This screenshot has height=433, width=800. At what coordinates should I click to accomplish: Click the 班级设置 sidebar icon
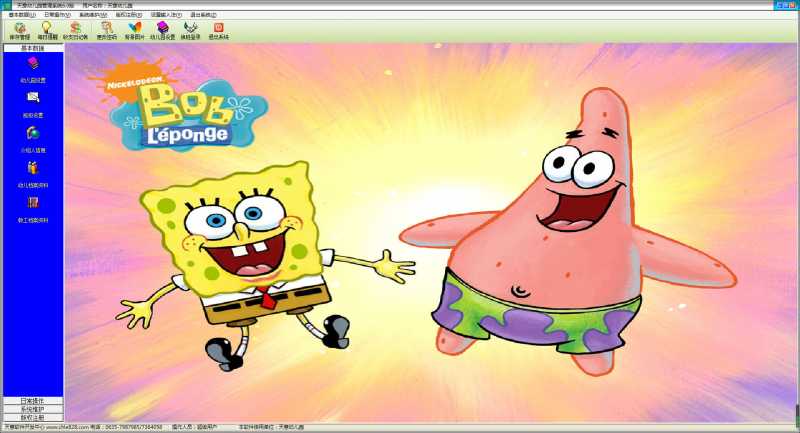[x=33, y=101]
